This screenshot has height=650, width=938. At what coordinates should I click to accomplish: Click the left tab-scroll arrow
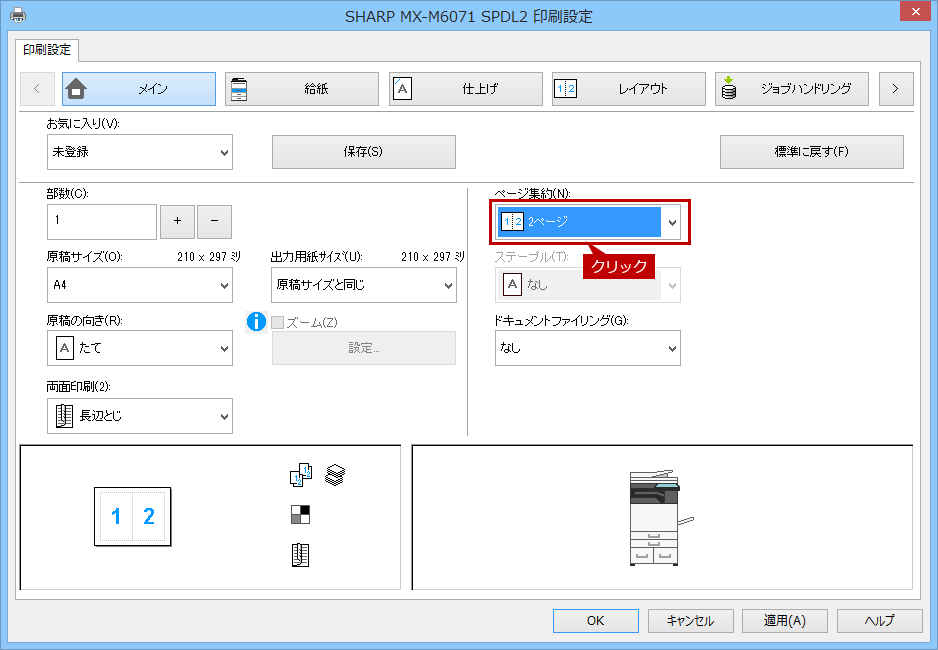(37, 89)
